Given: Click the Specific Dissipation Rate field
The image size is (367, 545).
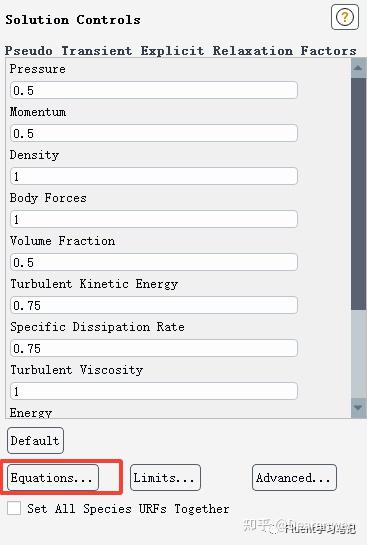Looking at the screenshot, I should 154,348.
